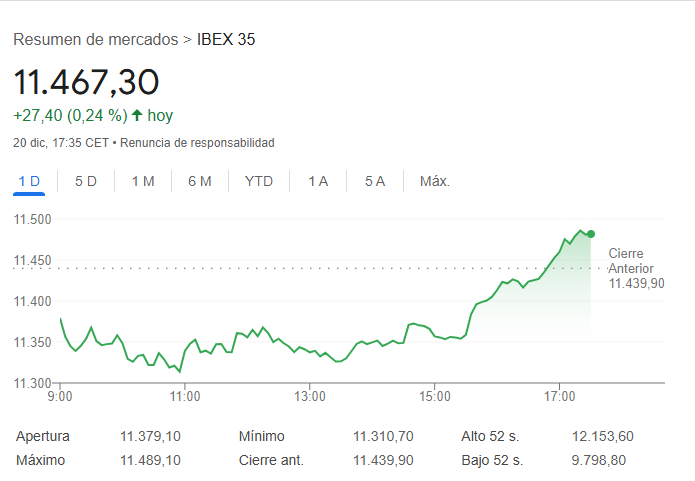
Task: Click the 15:00 time axis label
Action: click(435, 397)
